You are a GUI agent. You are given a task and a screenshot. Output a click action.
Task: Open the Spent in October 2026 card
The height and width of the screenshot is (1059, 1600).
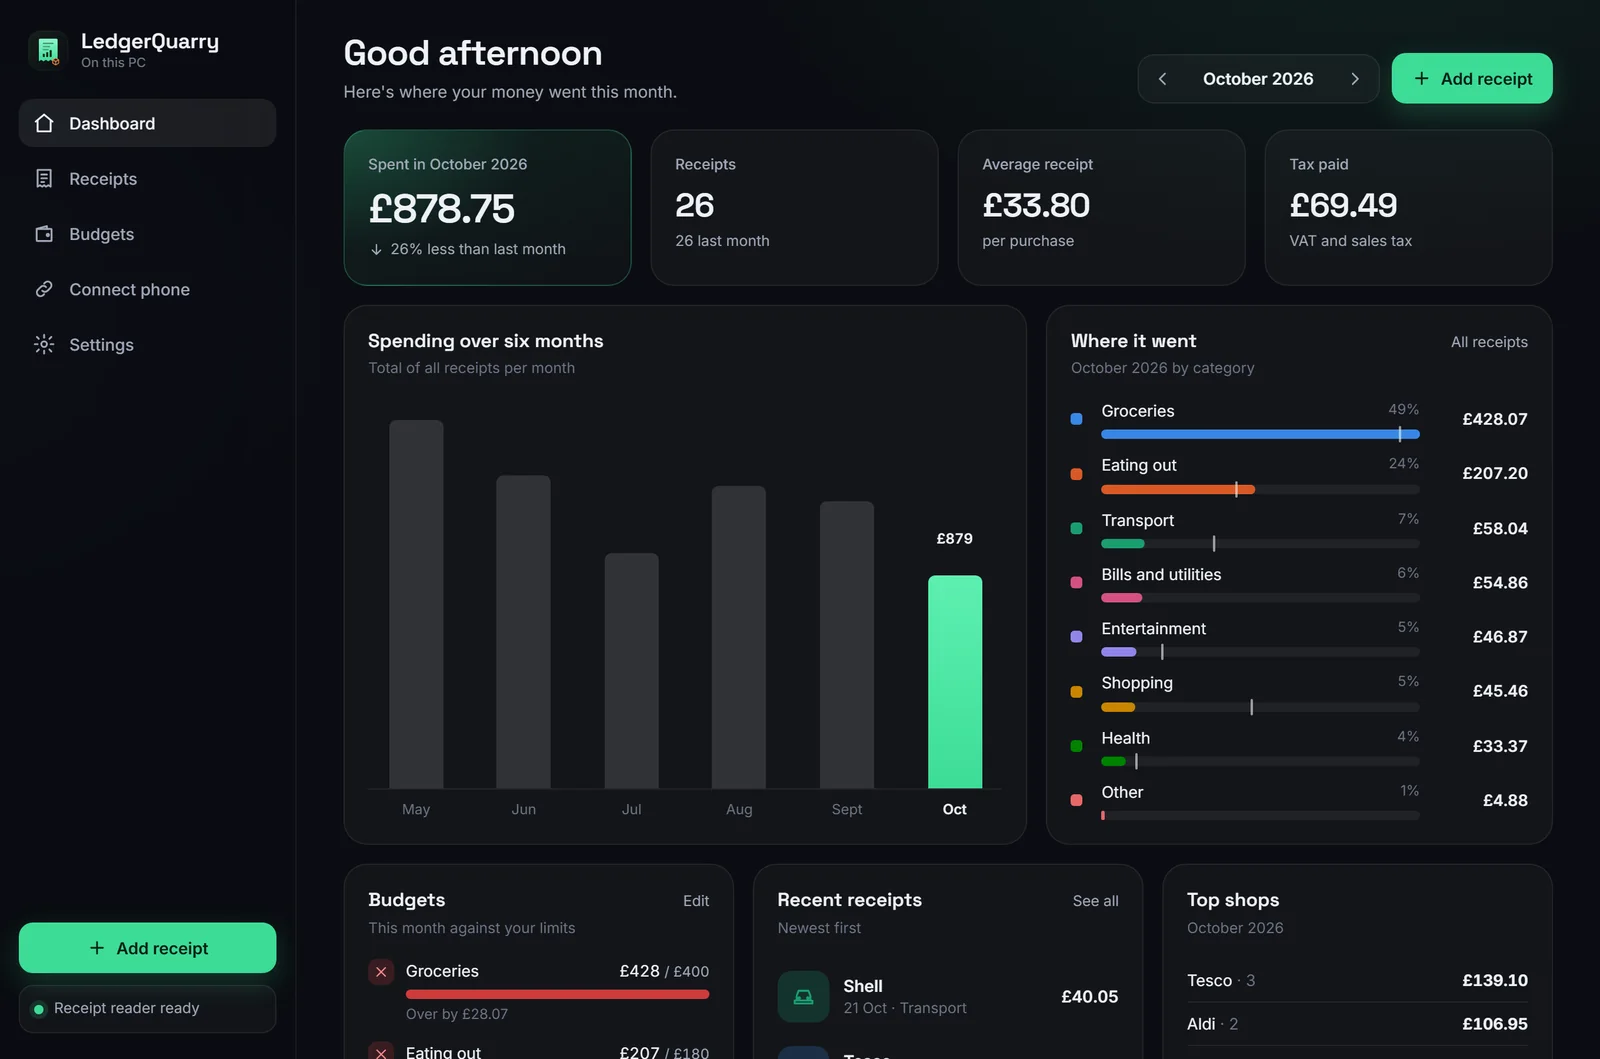point(487,207)
